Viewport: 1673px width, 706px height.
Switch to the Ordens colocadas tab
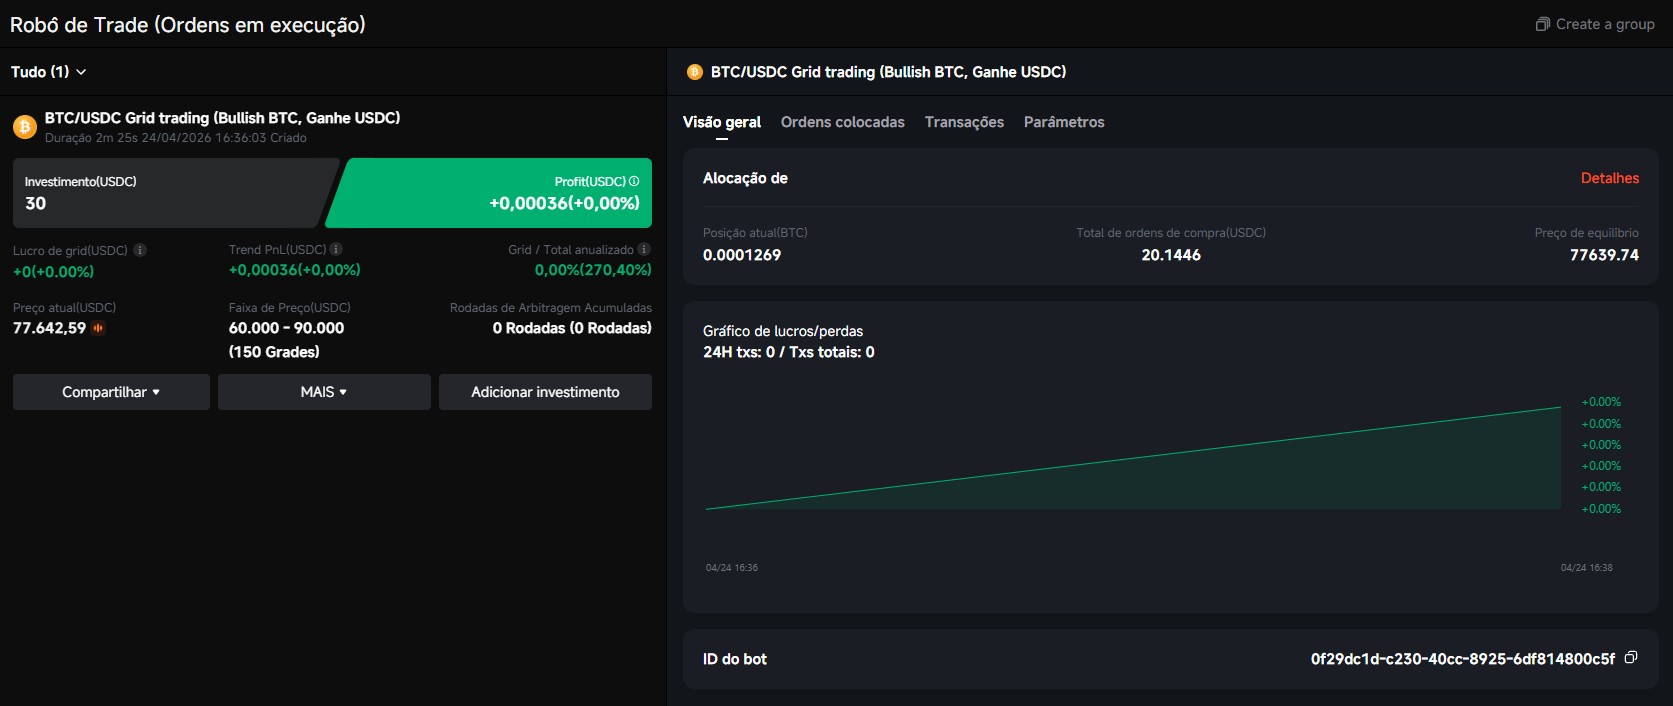(x=843, y=122)
